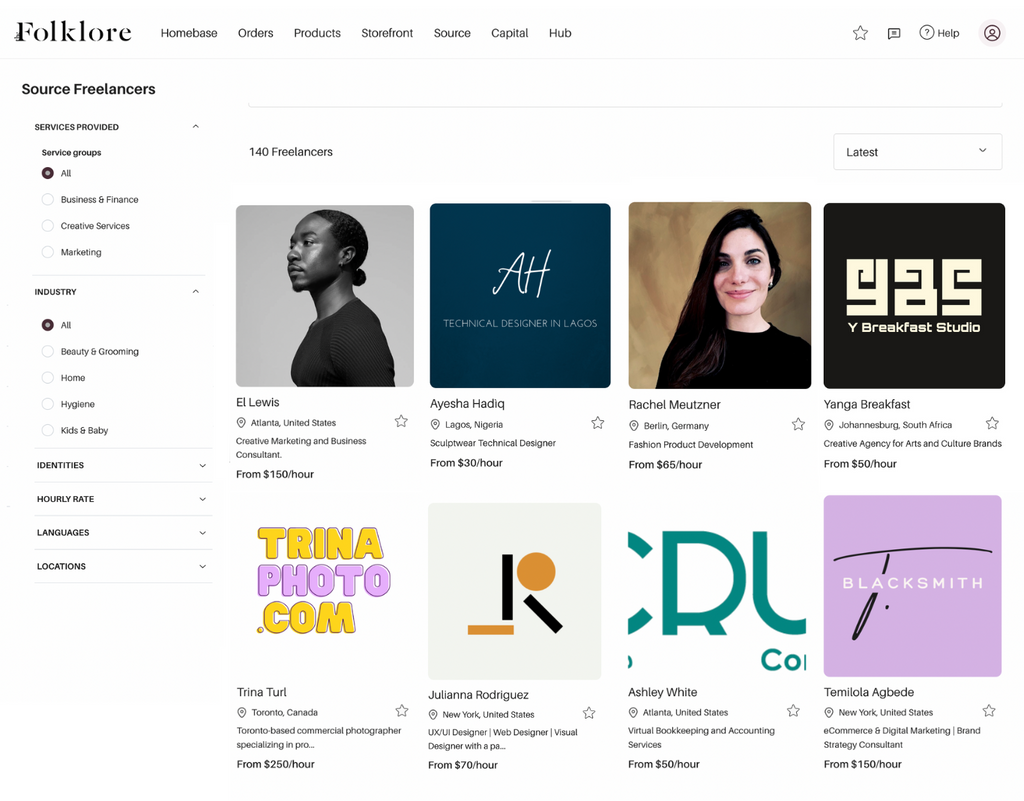Star Ayesha Hadiq's freelancer card
The width and height of the screenshot is (1024, 801).
coord(598,423)
